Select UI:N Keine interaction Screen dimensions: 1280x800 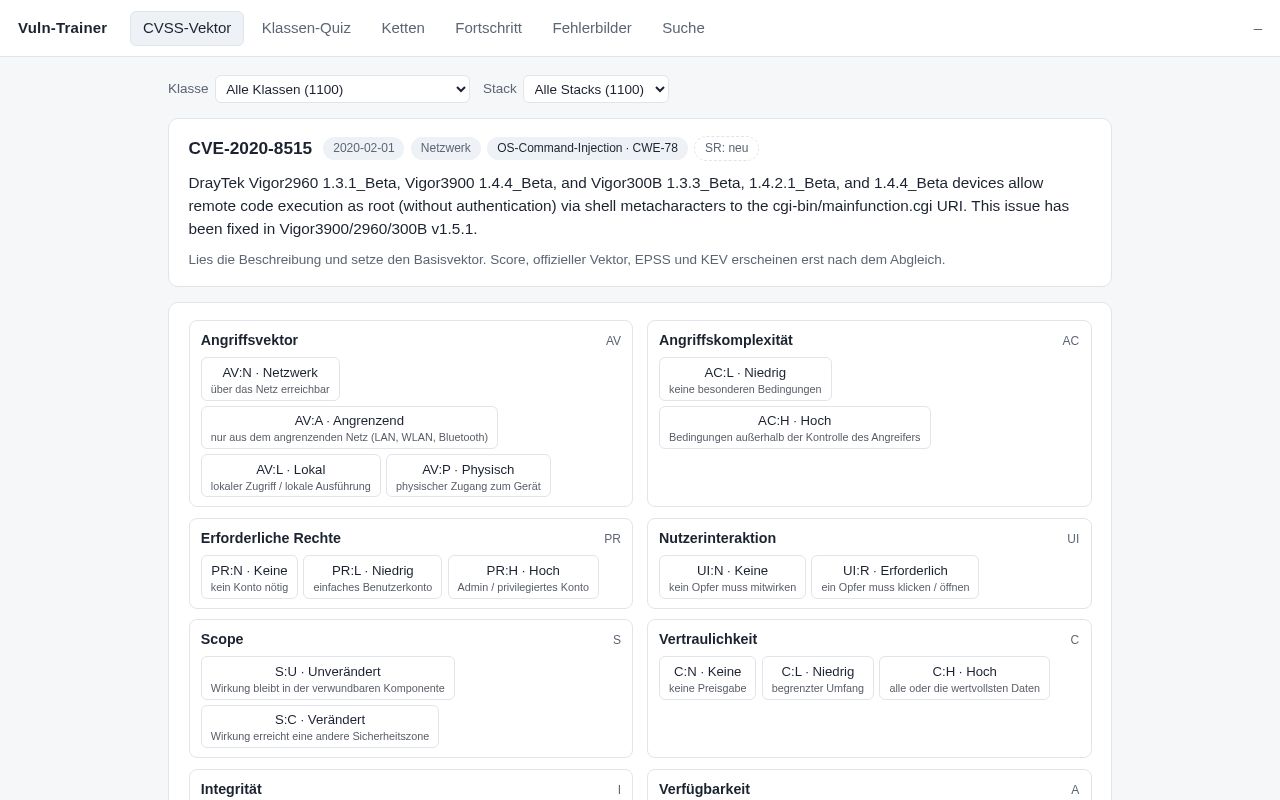coord(732,577)
